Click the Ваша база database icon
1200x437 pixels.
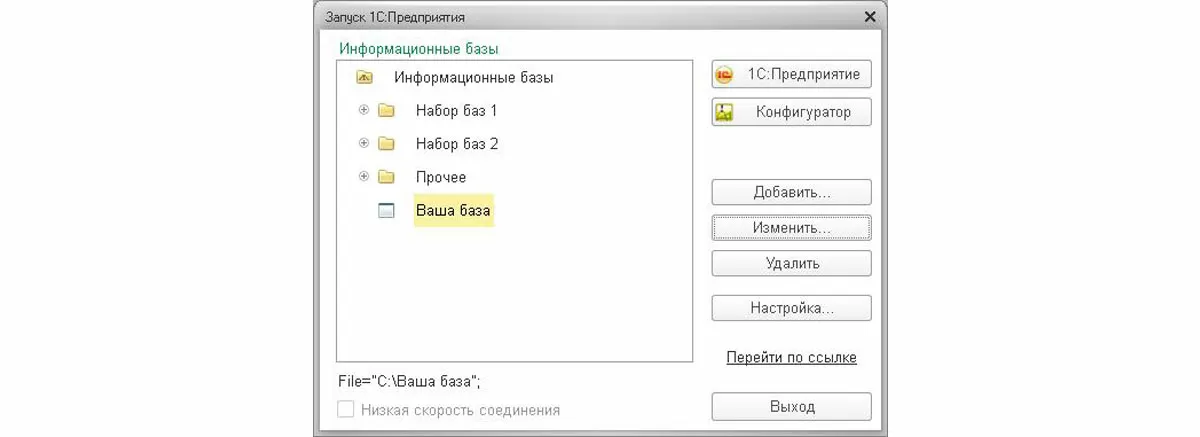coord(386,211)
